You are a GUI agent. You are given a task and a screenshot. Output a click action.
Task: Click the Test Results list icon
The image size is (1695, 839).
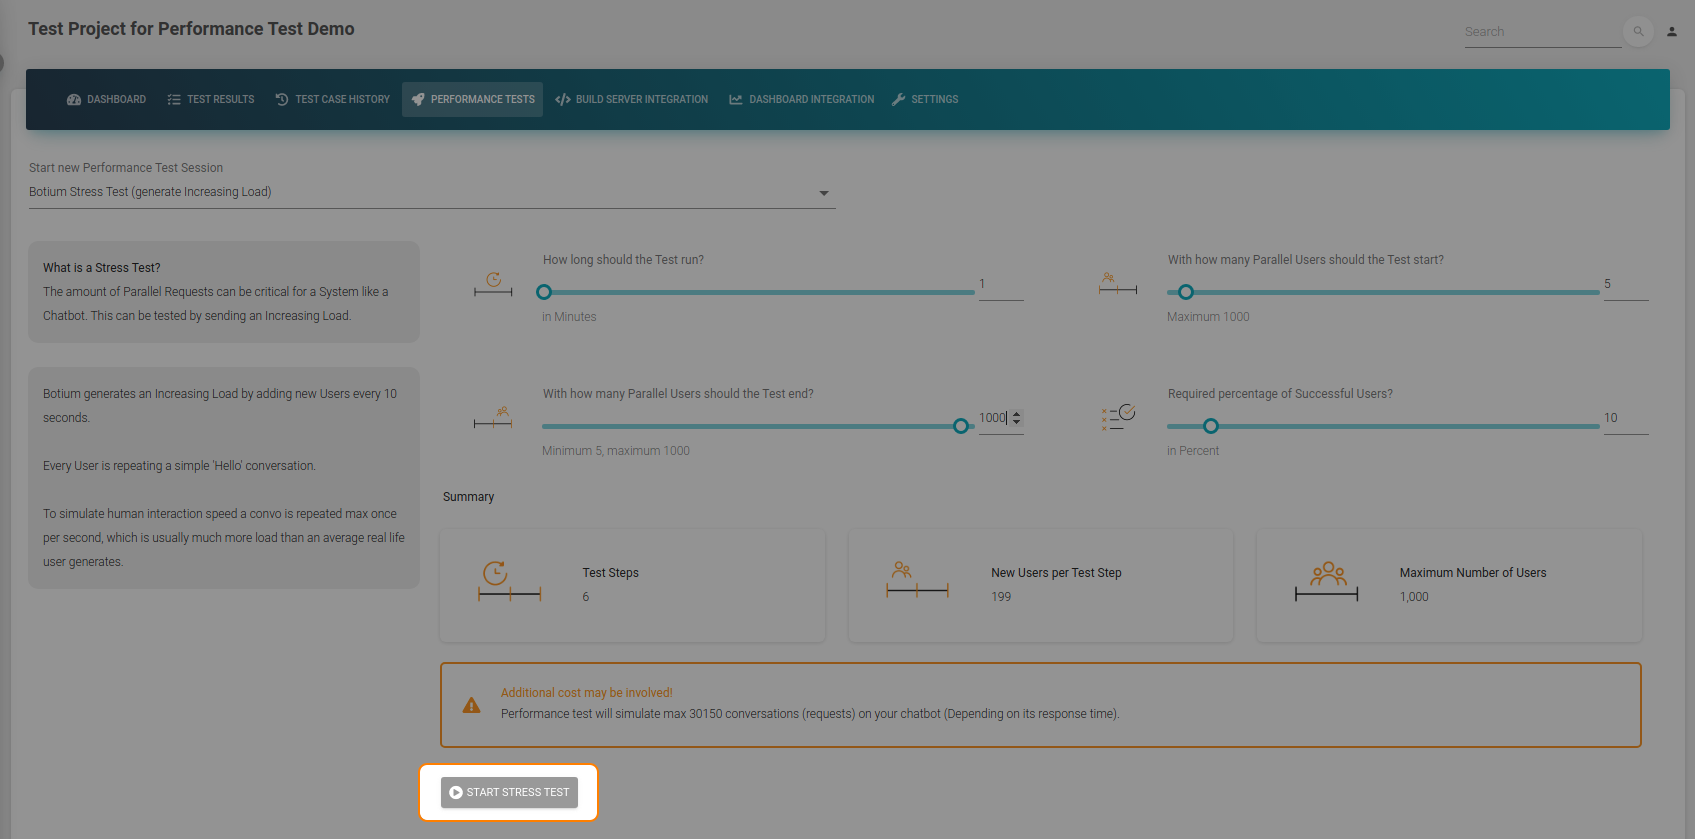[174, 100]
